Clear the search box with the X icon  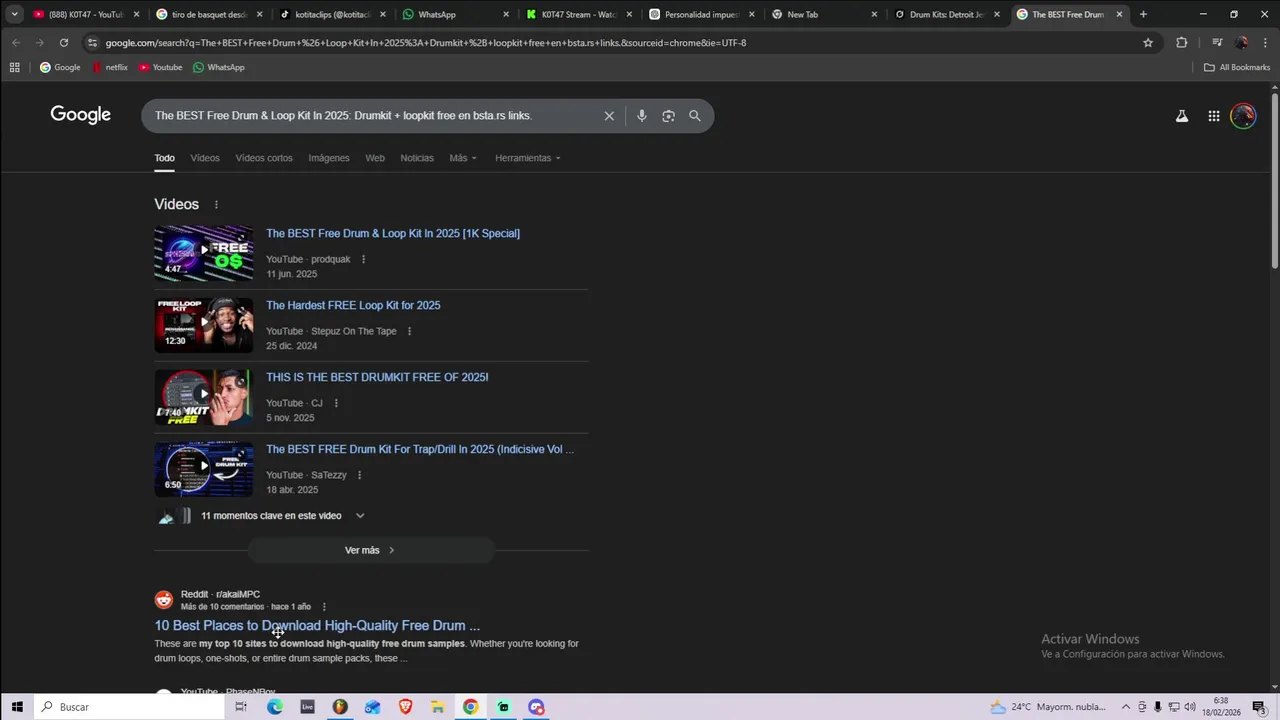point(609,116)
